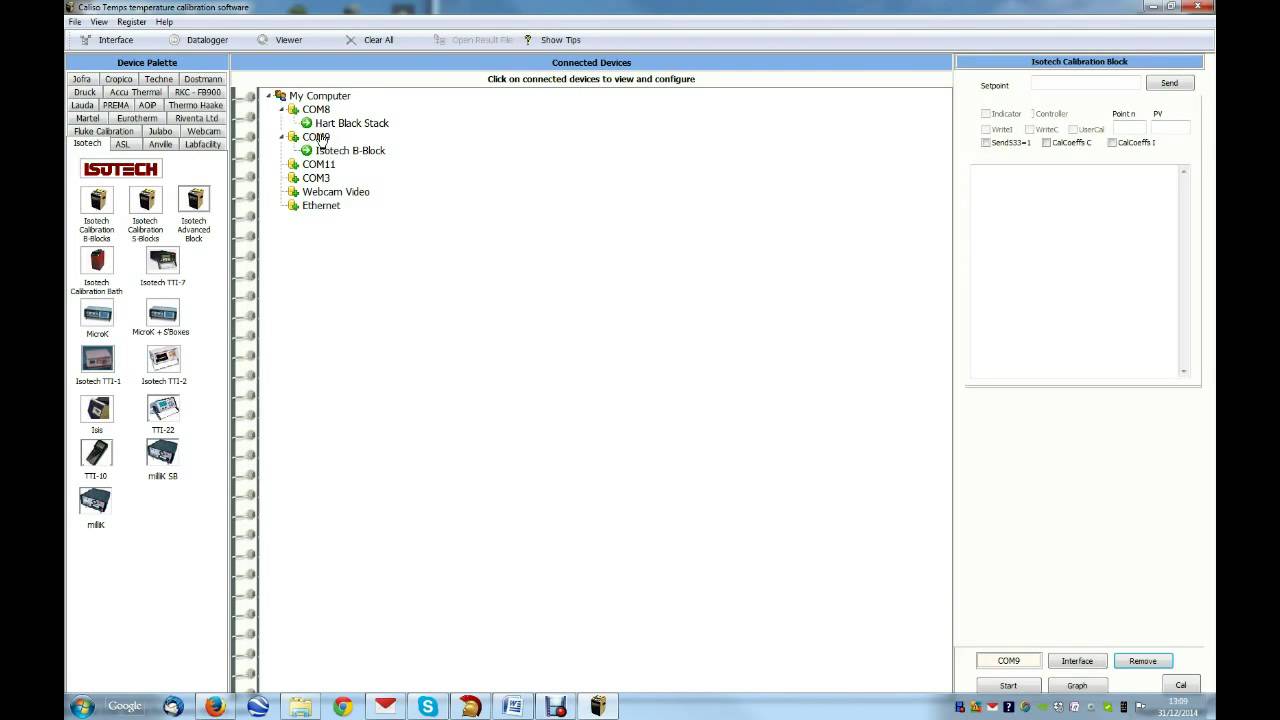Select the Isotech Calibration B-Blocks device icon
The height and width of the screenshot is (720, 1280).
coord(97,200)
